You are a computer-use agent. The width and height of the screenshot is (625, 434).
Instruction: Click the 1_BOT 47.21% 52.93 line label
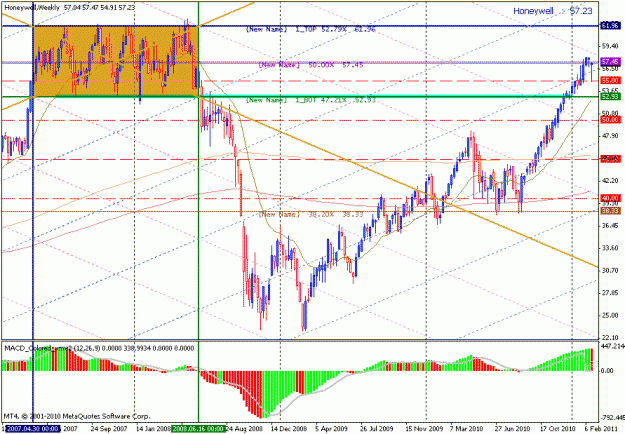pyautogui.click(x=311, y=100)
